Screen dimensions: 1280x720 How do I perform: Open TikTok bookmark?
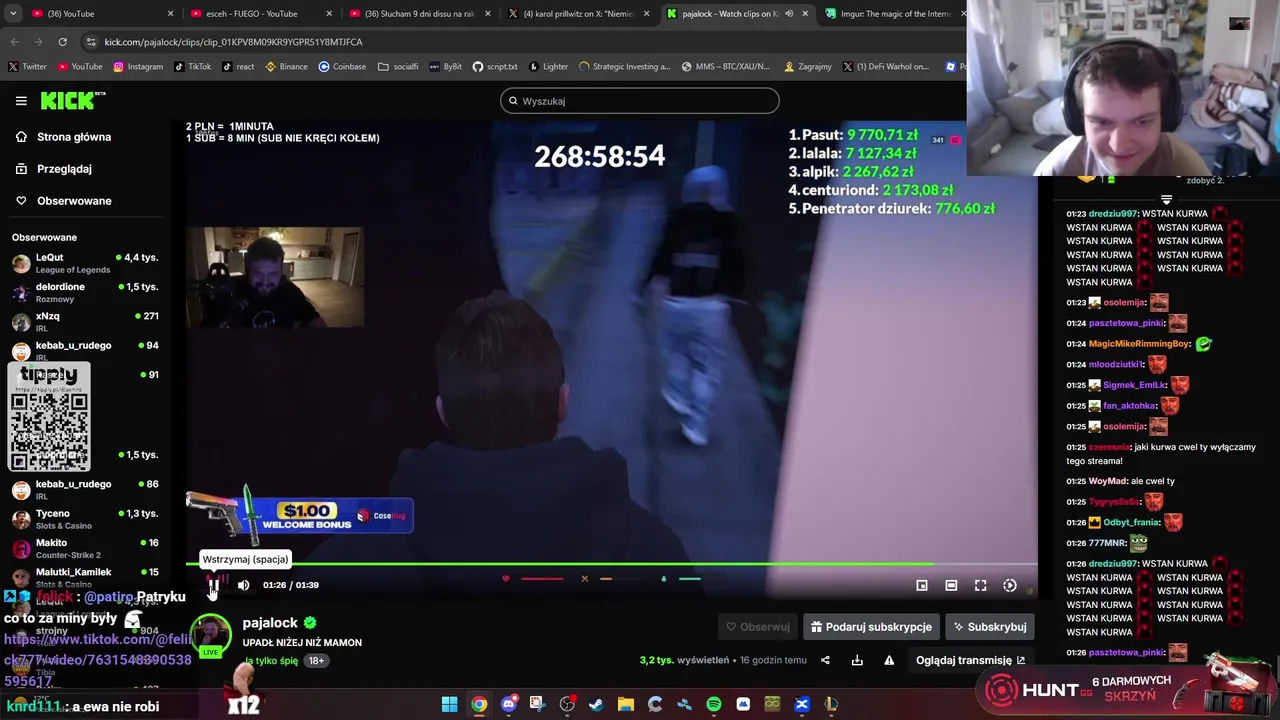192,67
